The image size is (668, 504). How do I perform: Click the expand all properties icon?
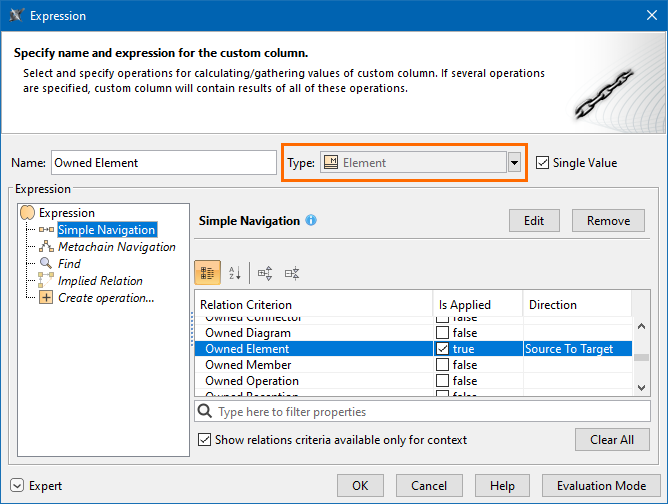pos(265,272)
